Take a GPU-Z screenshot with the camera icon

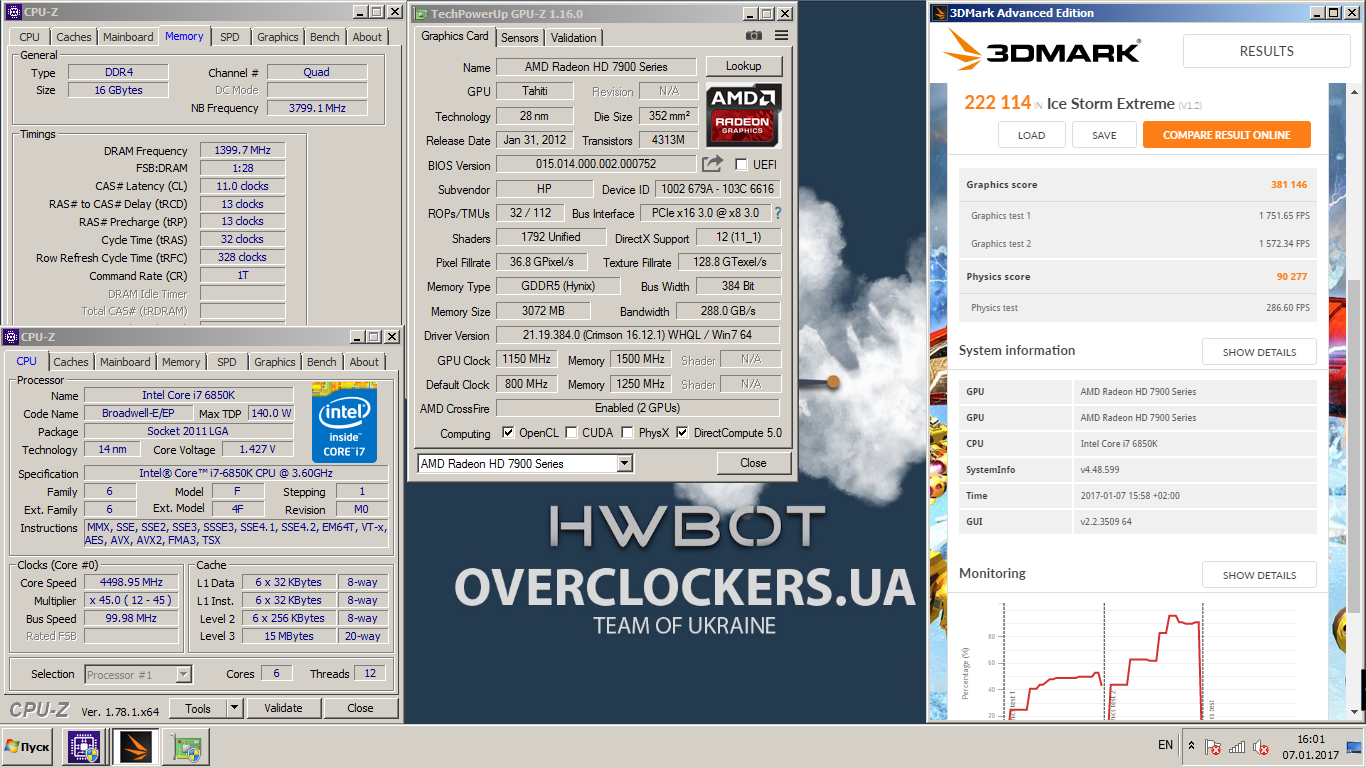click(754, 36)
